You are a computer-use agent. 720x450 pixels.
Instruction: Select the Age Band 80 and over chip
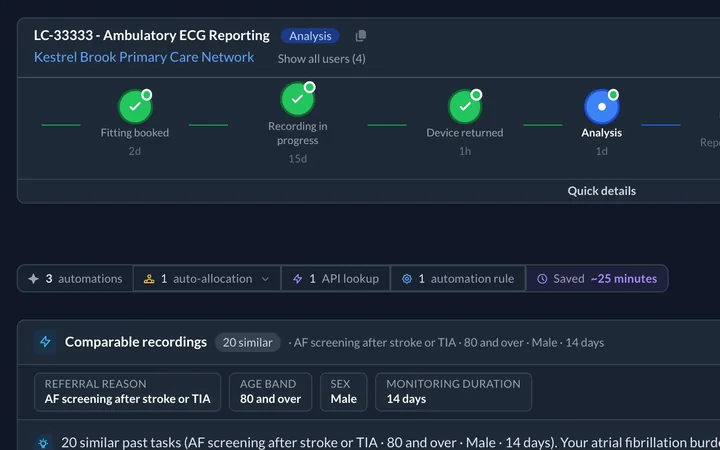click(x=270, y=392)
